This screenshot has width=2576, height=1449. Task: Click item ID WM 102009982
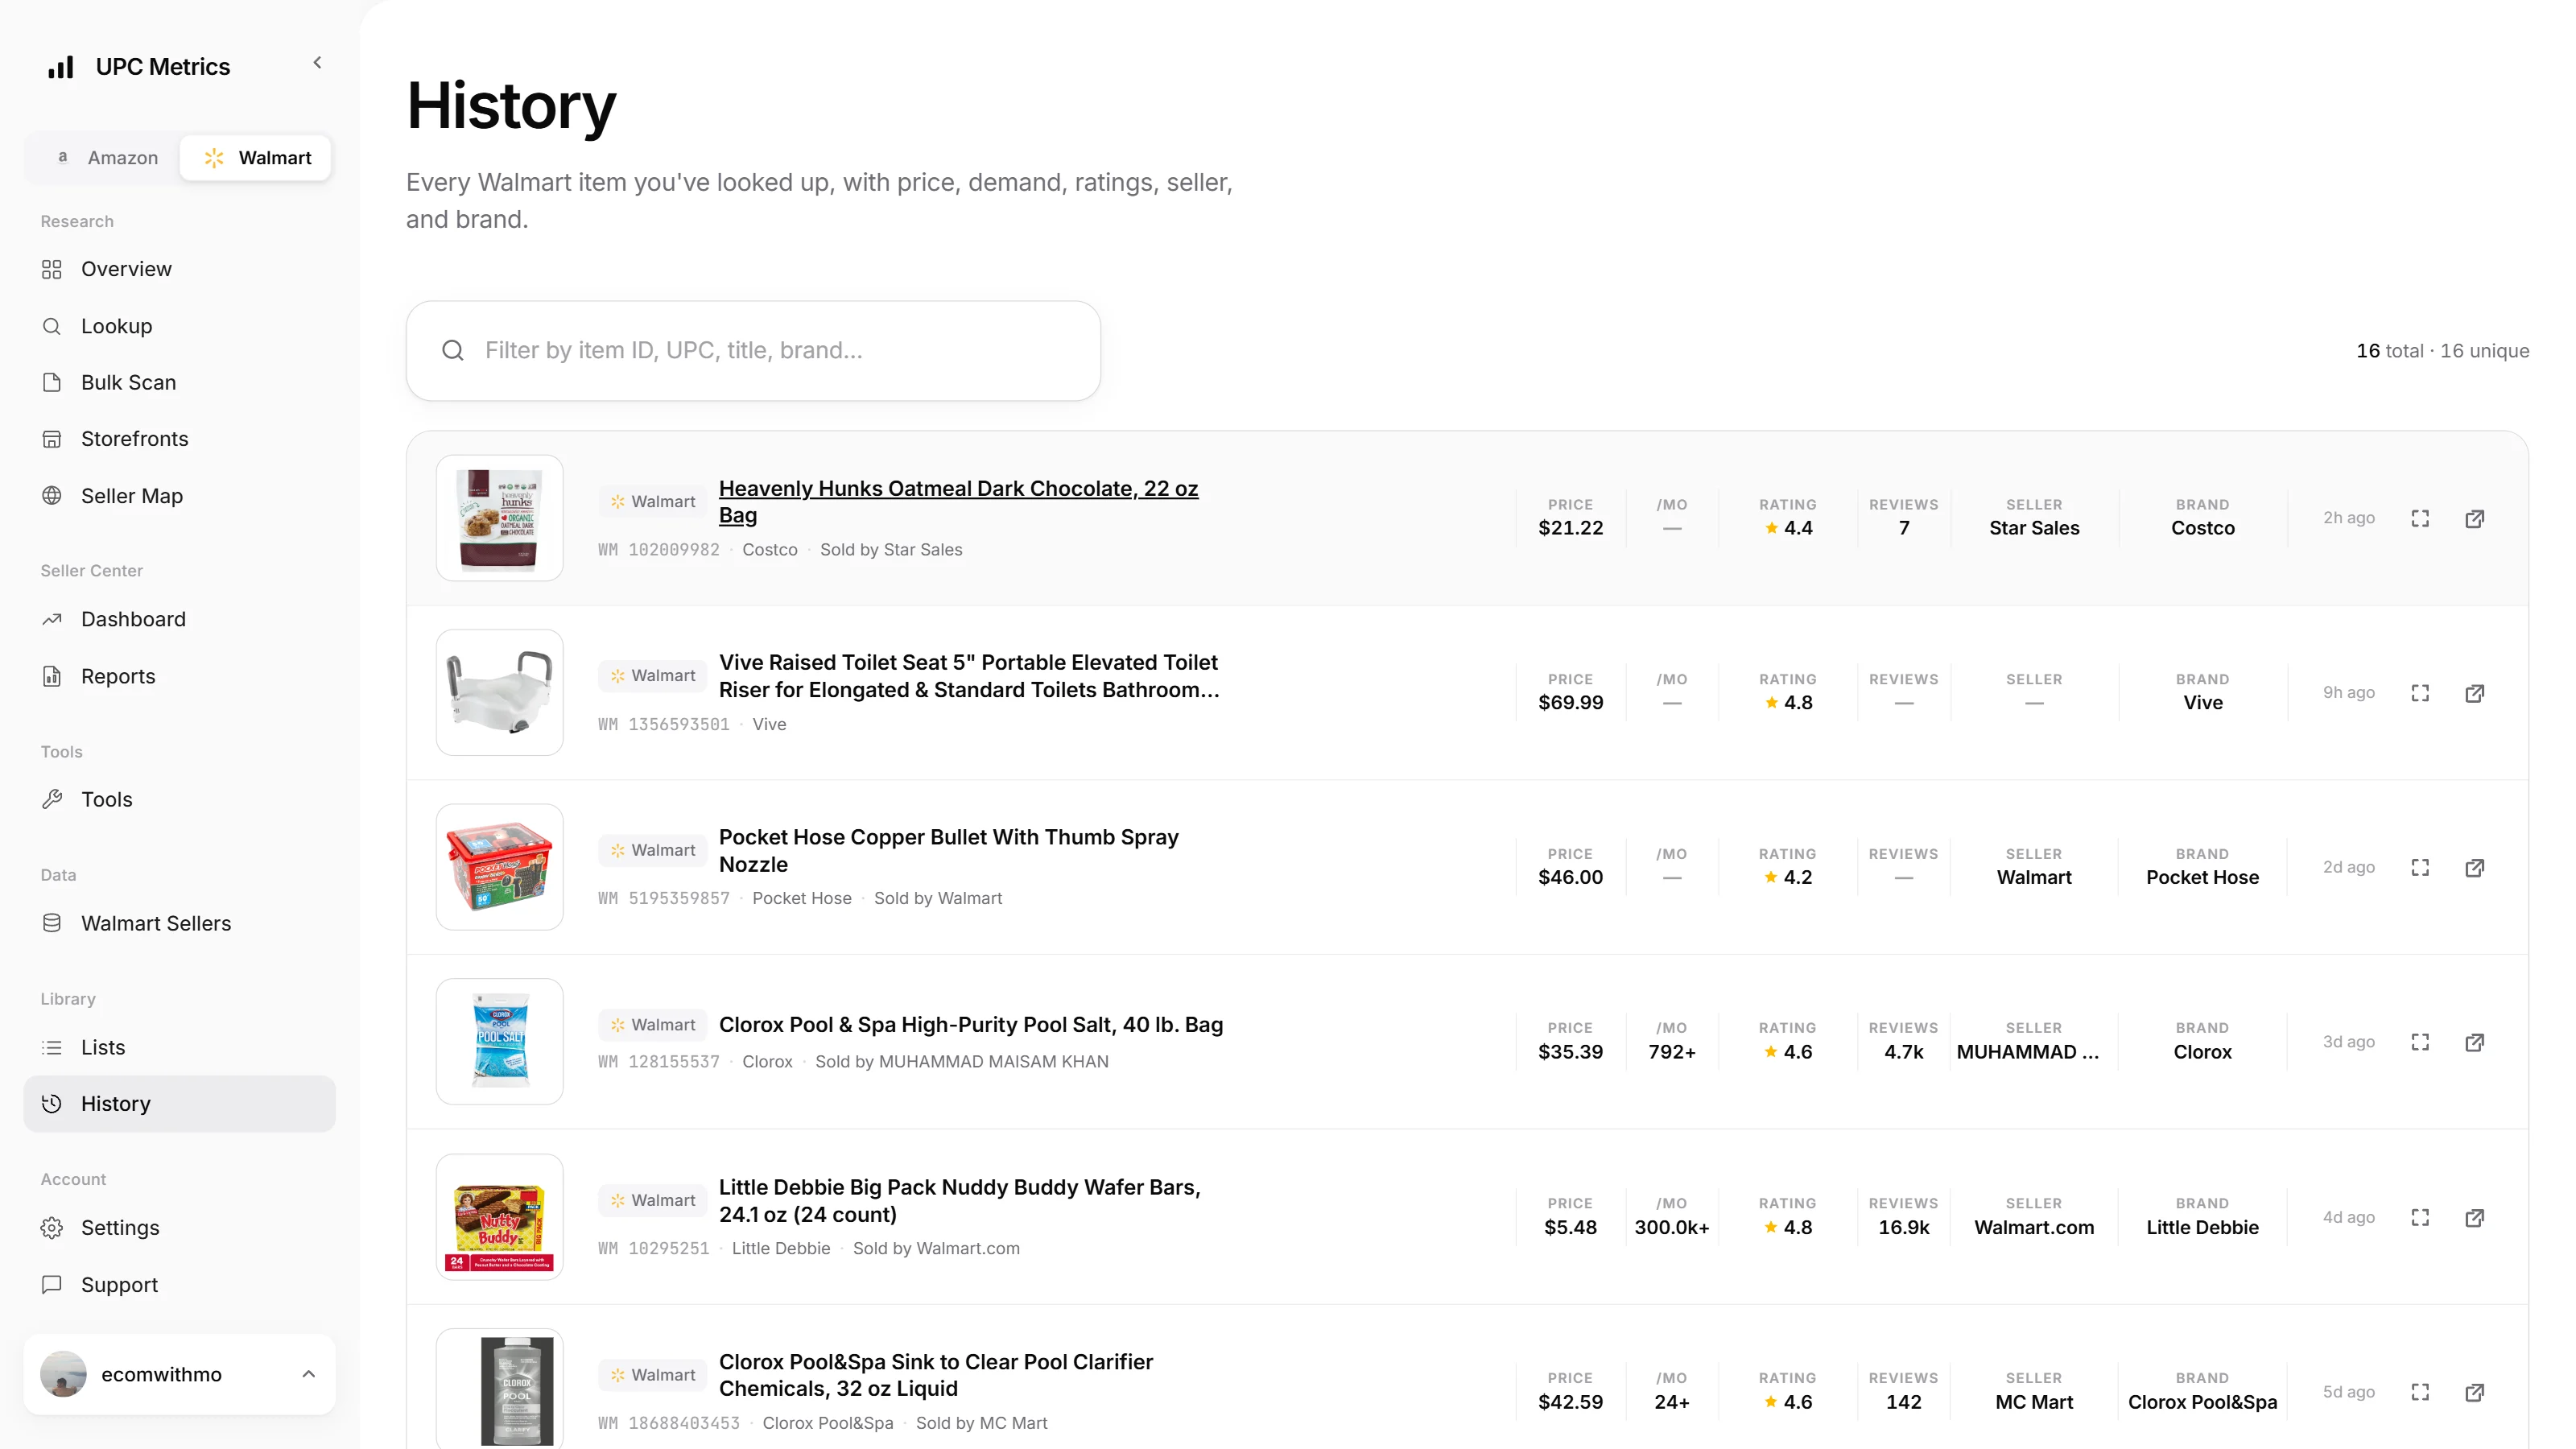(658, 550)
